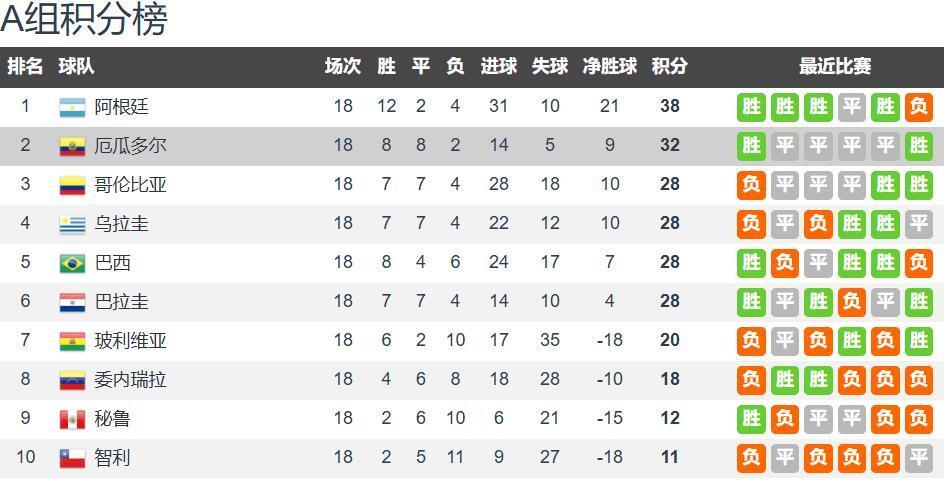The height and width of the screenshot is (481, 944).
Task: Click the 积分 column header
Action: tap(669, 66)
